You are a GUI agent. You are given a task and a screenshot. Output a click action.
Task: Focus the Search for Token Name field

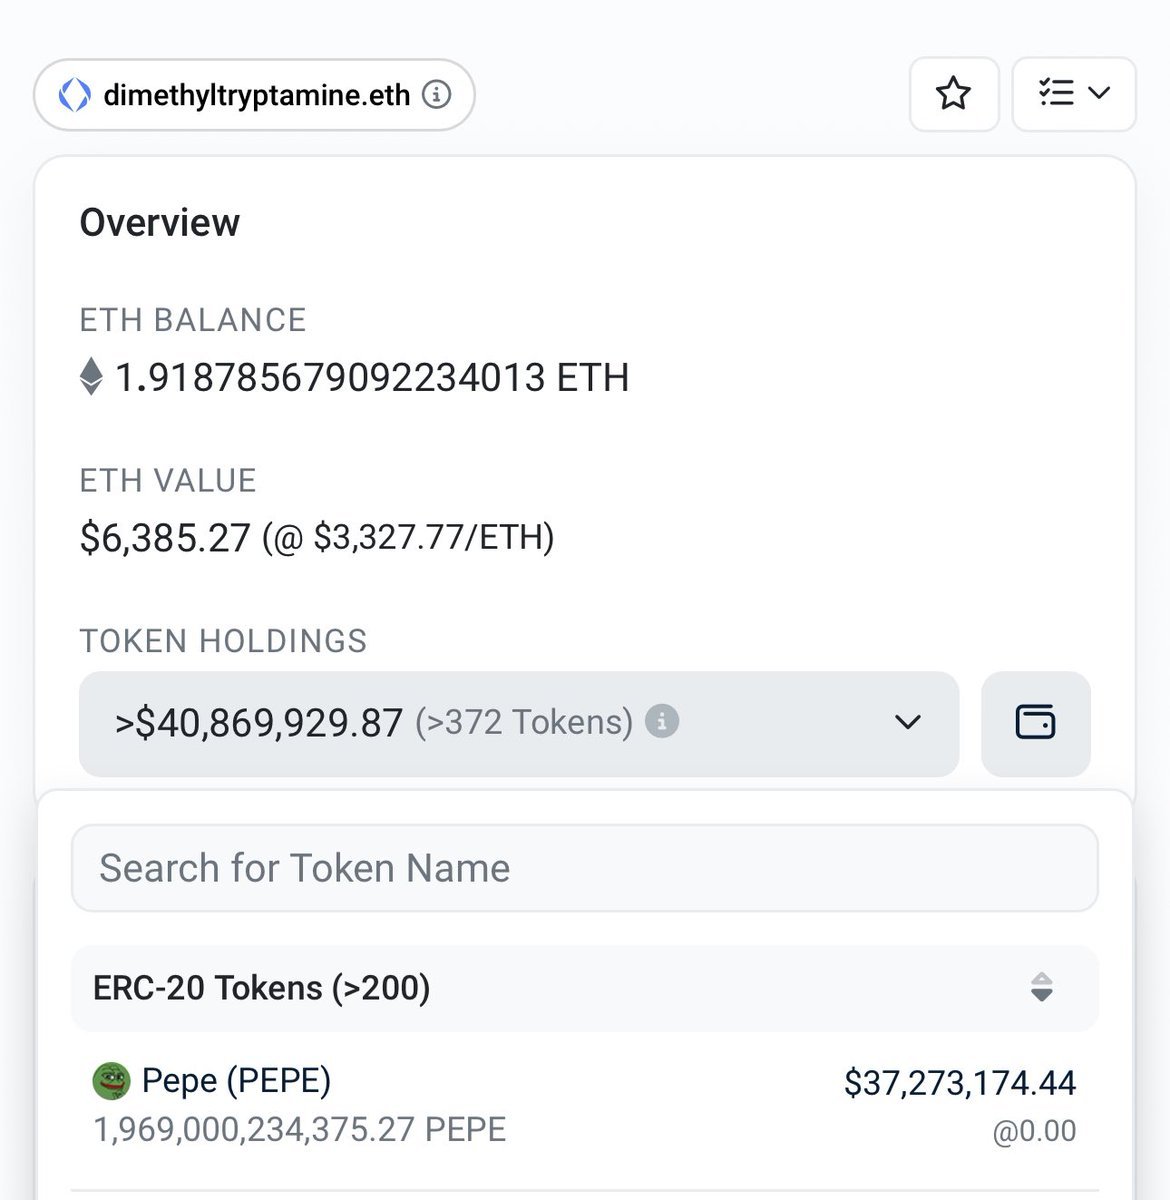tap(585, 868)
